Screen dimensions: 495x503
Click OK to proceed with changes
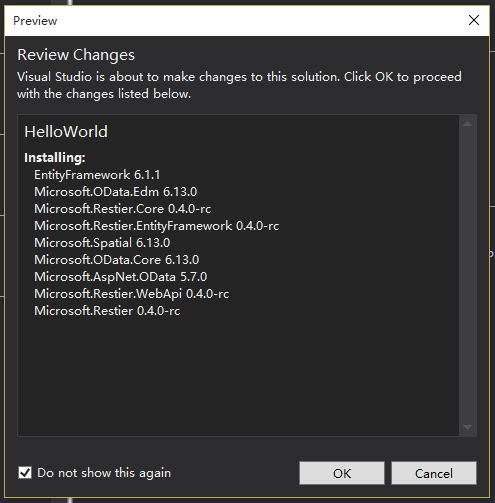342,473
